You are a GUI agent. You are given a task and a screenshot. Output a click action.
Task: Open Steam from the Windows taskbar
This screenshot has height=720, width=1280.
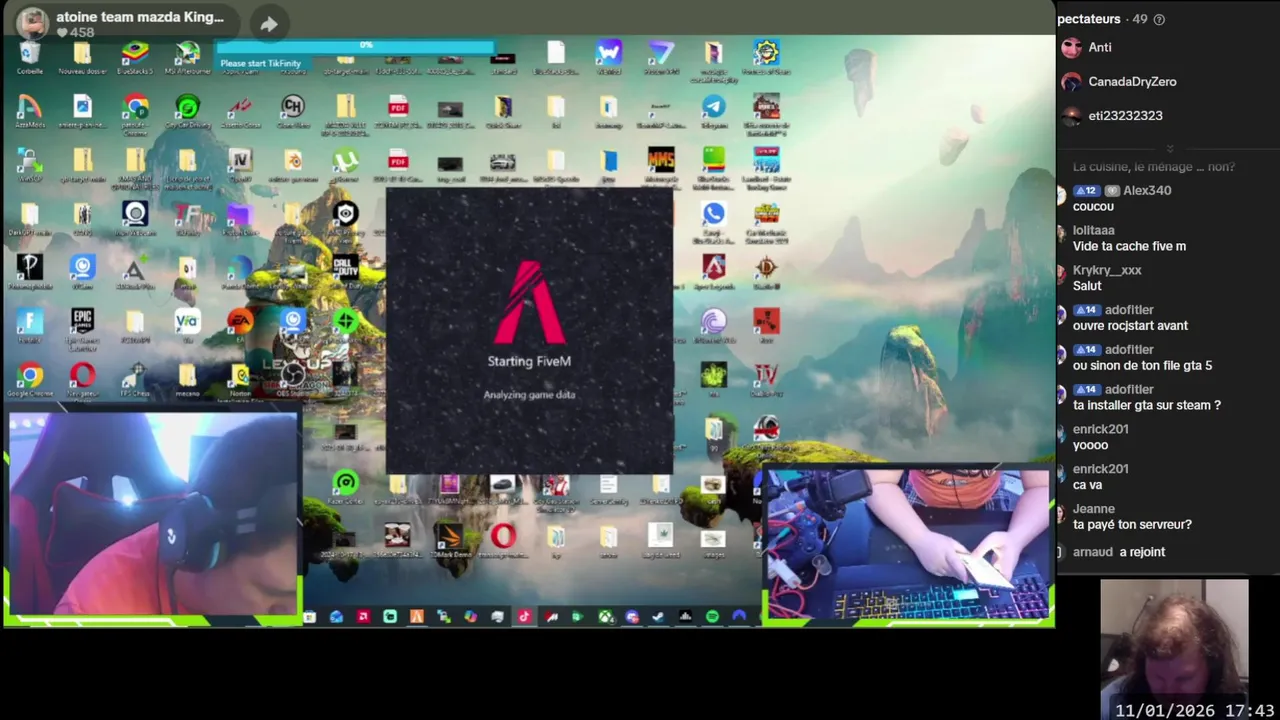658,617
